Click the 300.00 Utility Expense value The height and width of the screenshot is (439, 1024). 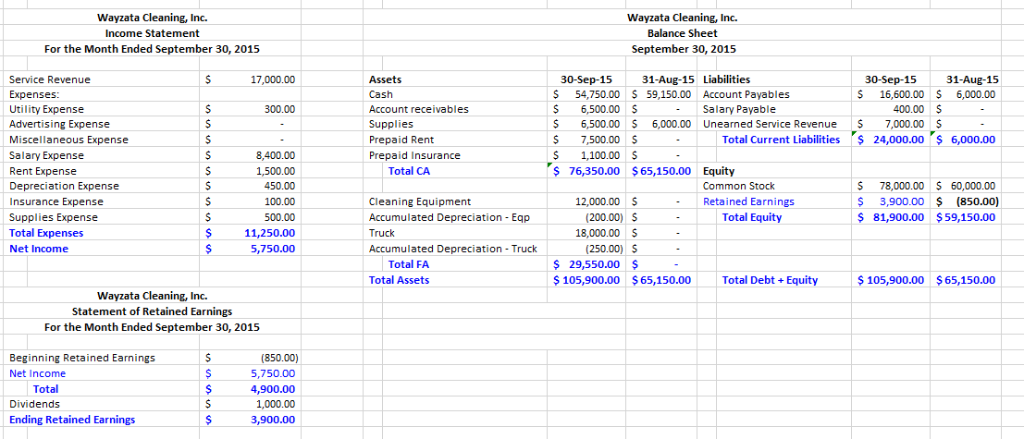[281, 109]
